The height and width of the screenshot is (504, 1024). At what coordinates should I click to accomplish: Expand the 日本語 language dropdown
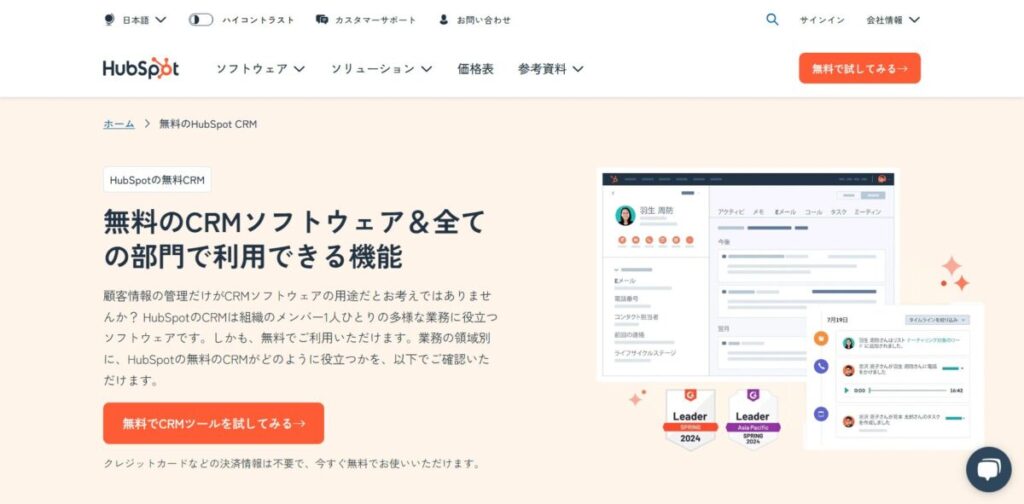pyautogui.click(x=144, y=20)
